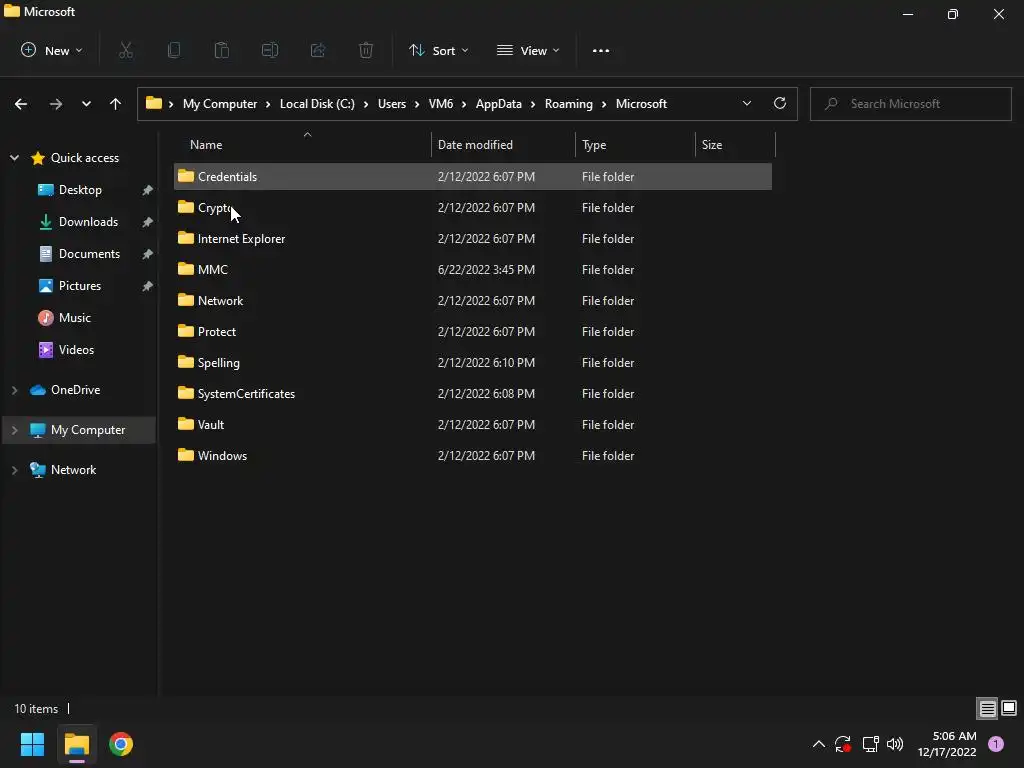The height and width of the screenshot is (768, 1024).
Task: Go back with the left arrow
Action: click(x=21, y=104)
